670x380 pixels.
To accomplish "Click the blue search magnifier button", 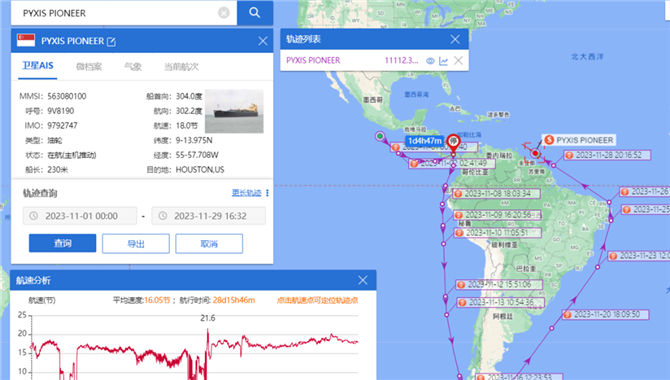I will tap(255, 13).
